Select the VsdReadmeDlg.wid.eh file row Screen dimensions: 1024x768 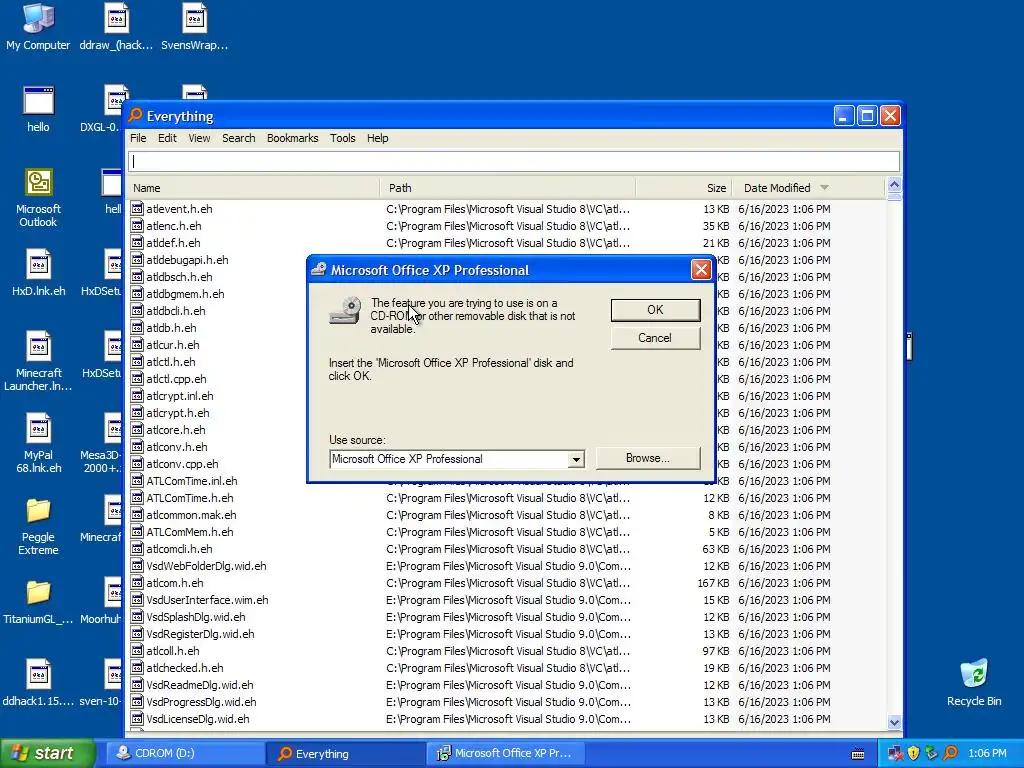505,684
